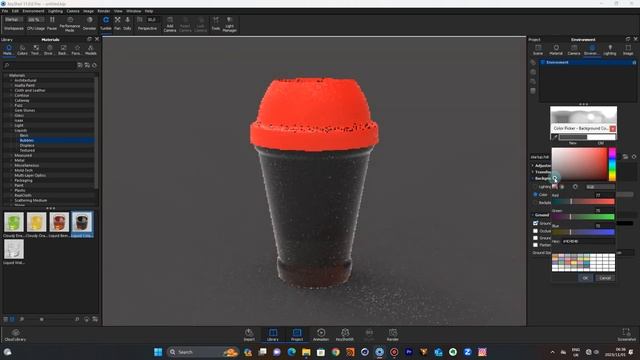Expand the Metal materials folder
Image resolution: width=640 pixels, height=360 pixels.
click(11, 160)
